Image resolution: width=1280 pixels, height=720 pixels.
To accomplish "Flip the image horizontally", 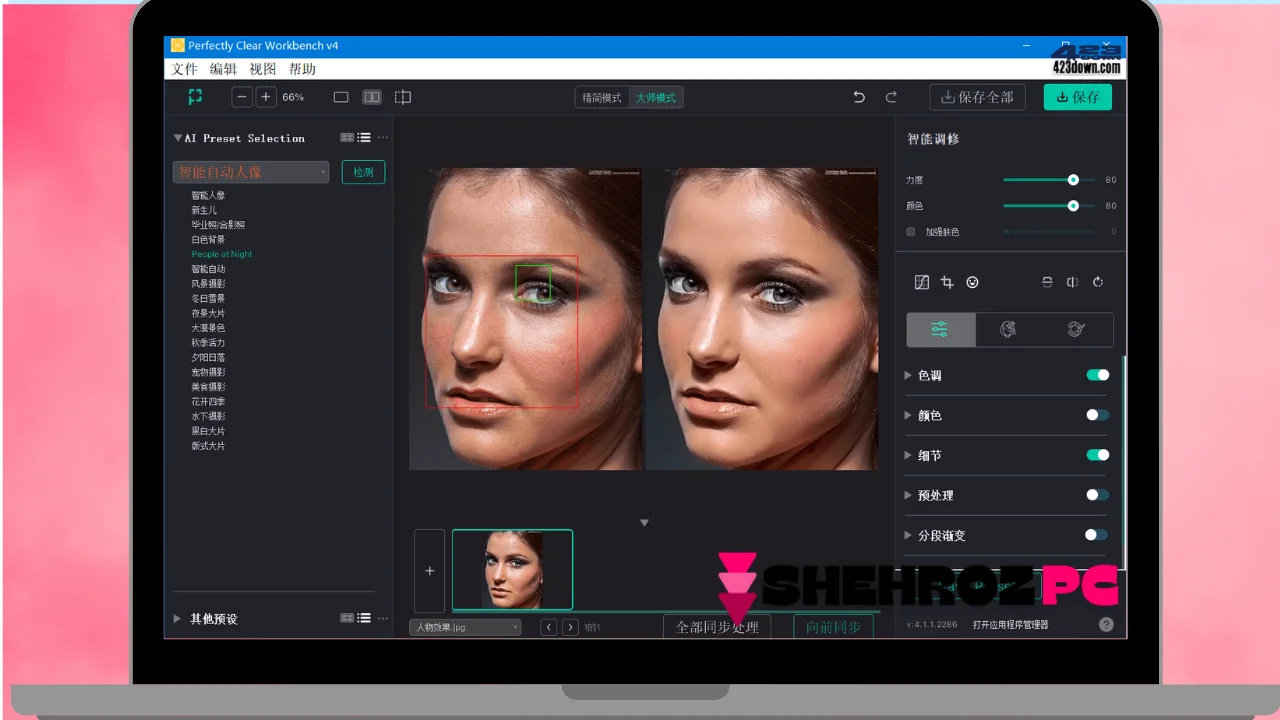I will pos(1072,283).
